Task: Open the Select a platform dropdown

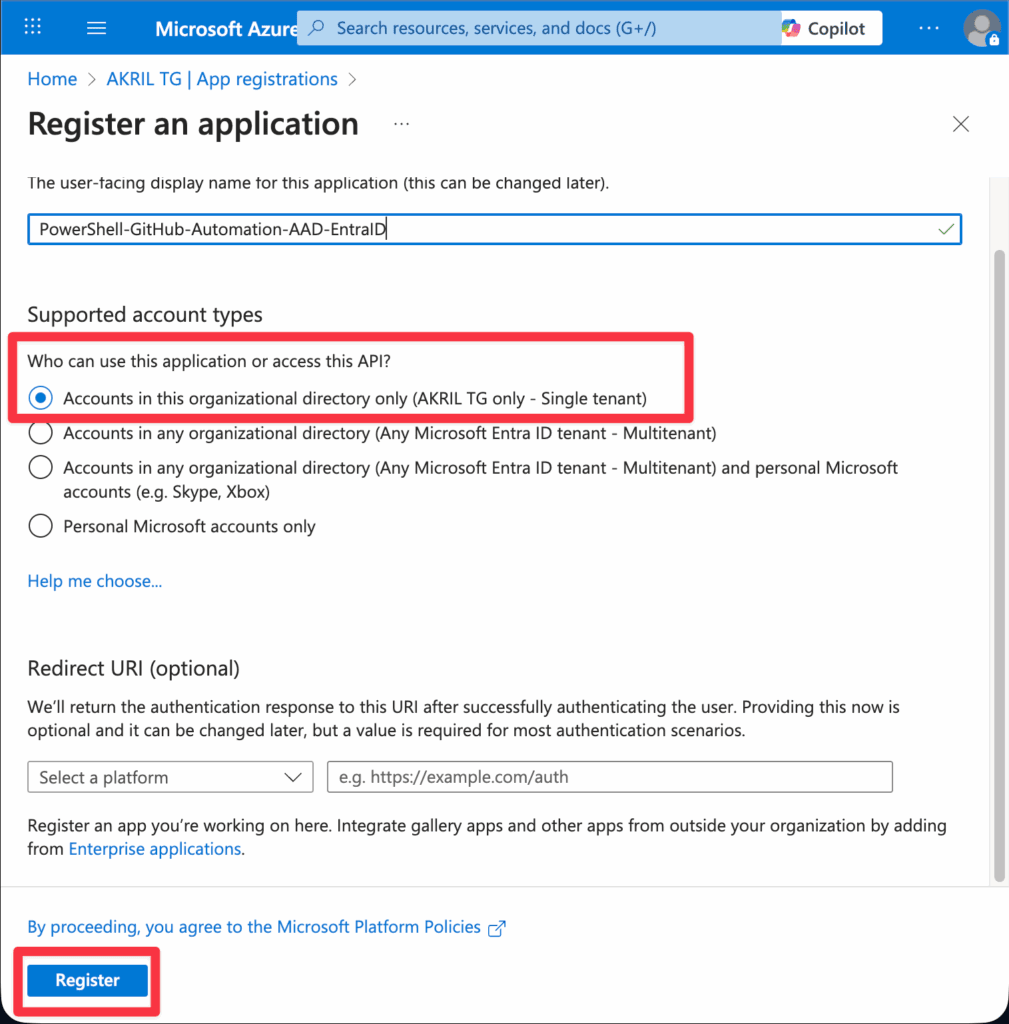Action: [170, 777]
